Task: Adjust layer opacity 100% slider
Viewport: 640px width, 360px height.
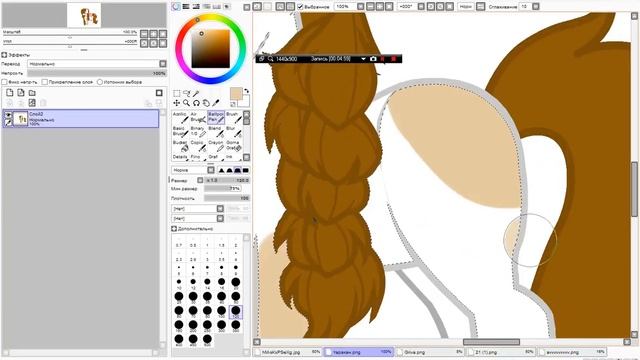Action: pyautogui.click(x=97, y=73)
